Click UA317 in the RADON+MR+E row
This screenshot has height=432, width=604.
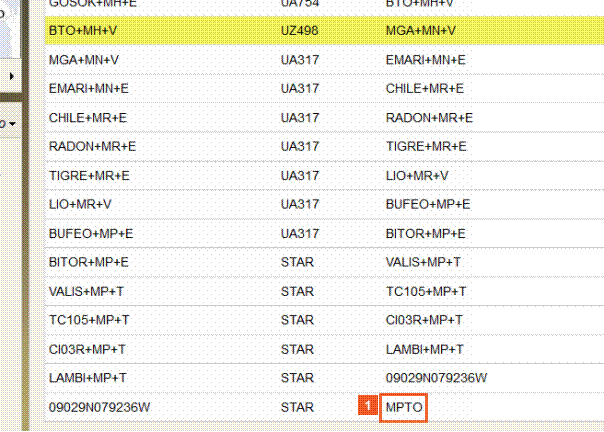pyautogui.click(x=300, y=146)
